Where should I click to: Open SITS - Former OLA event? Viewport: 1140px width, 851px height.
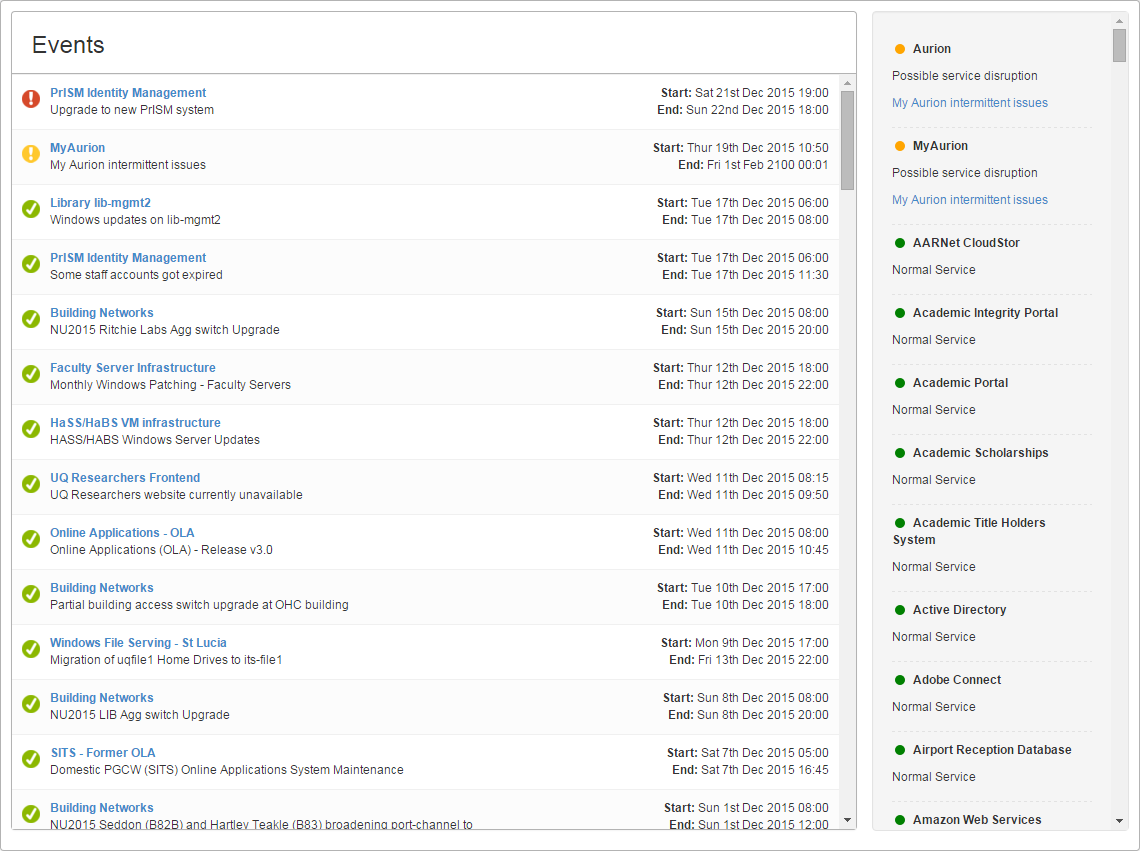103,753
